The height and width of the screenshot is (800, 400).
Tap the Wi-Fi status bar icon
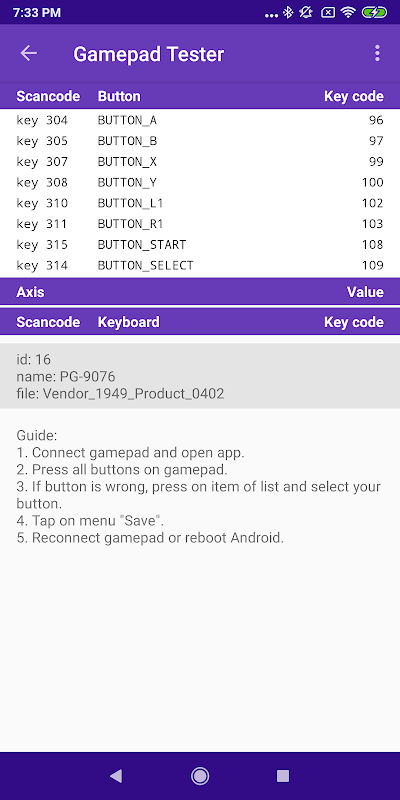[x=348, y=13]
